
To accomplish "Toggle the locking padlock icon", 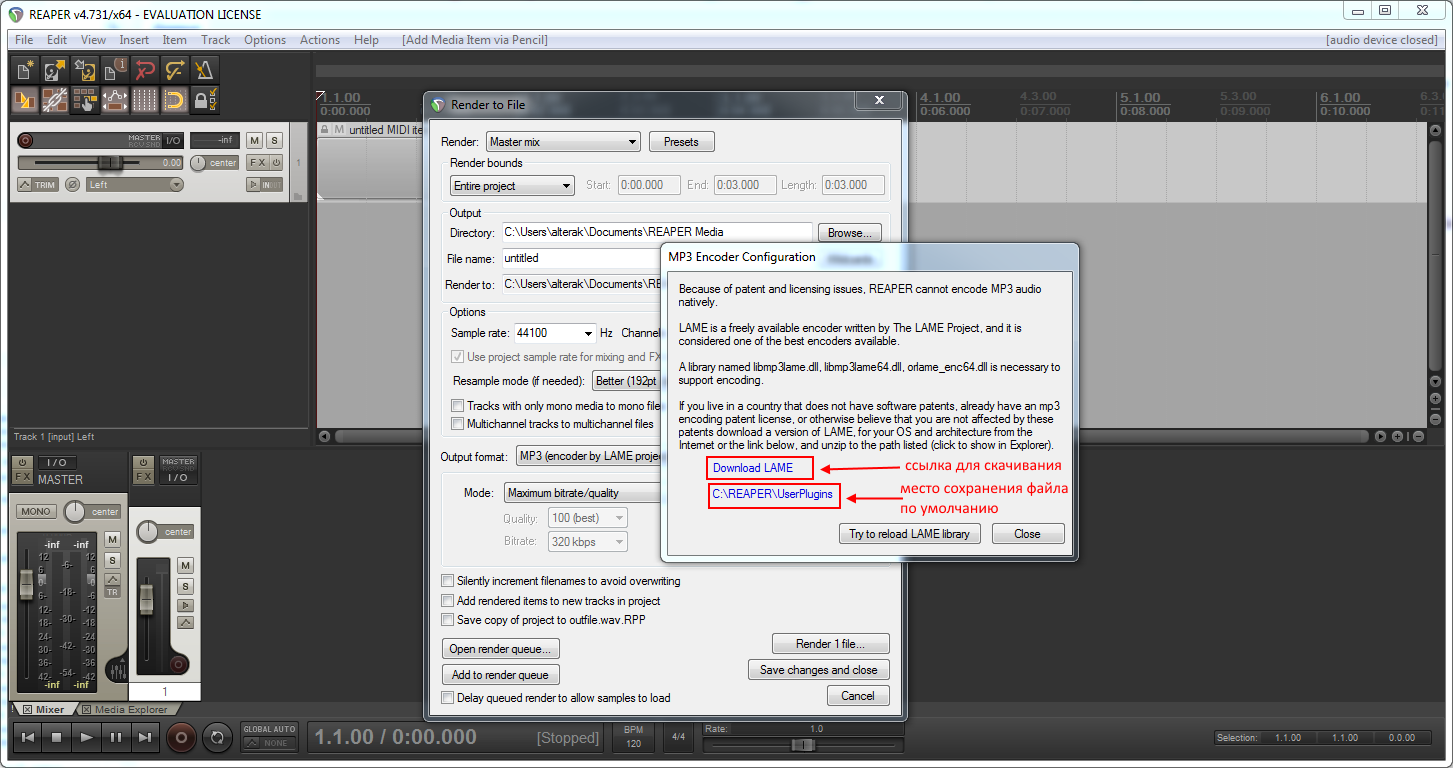I will [205, 100].
